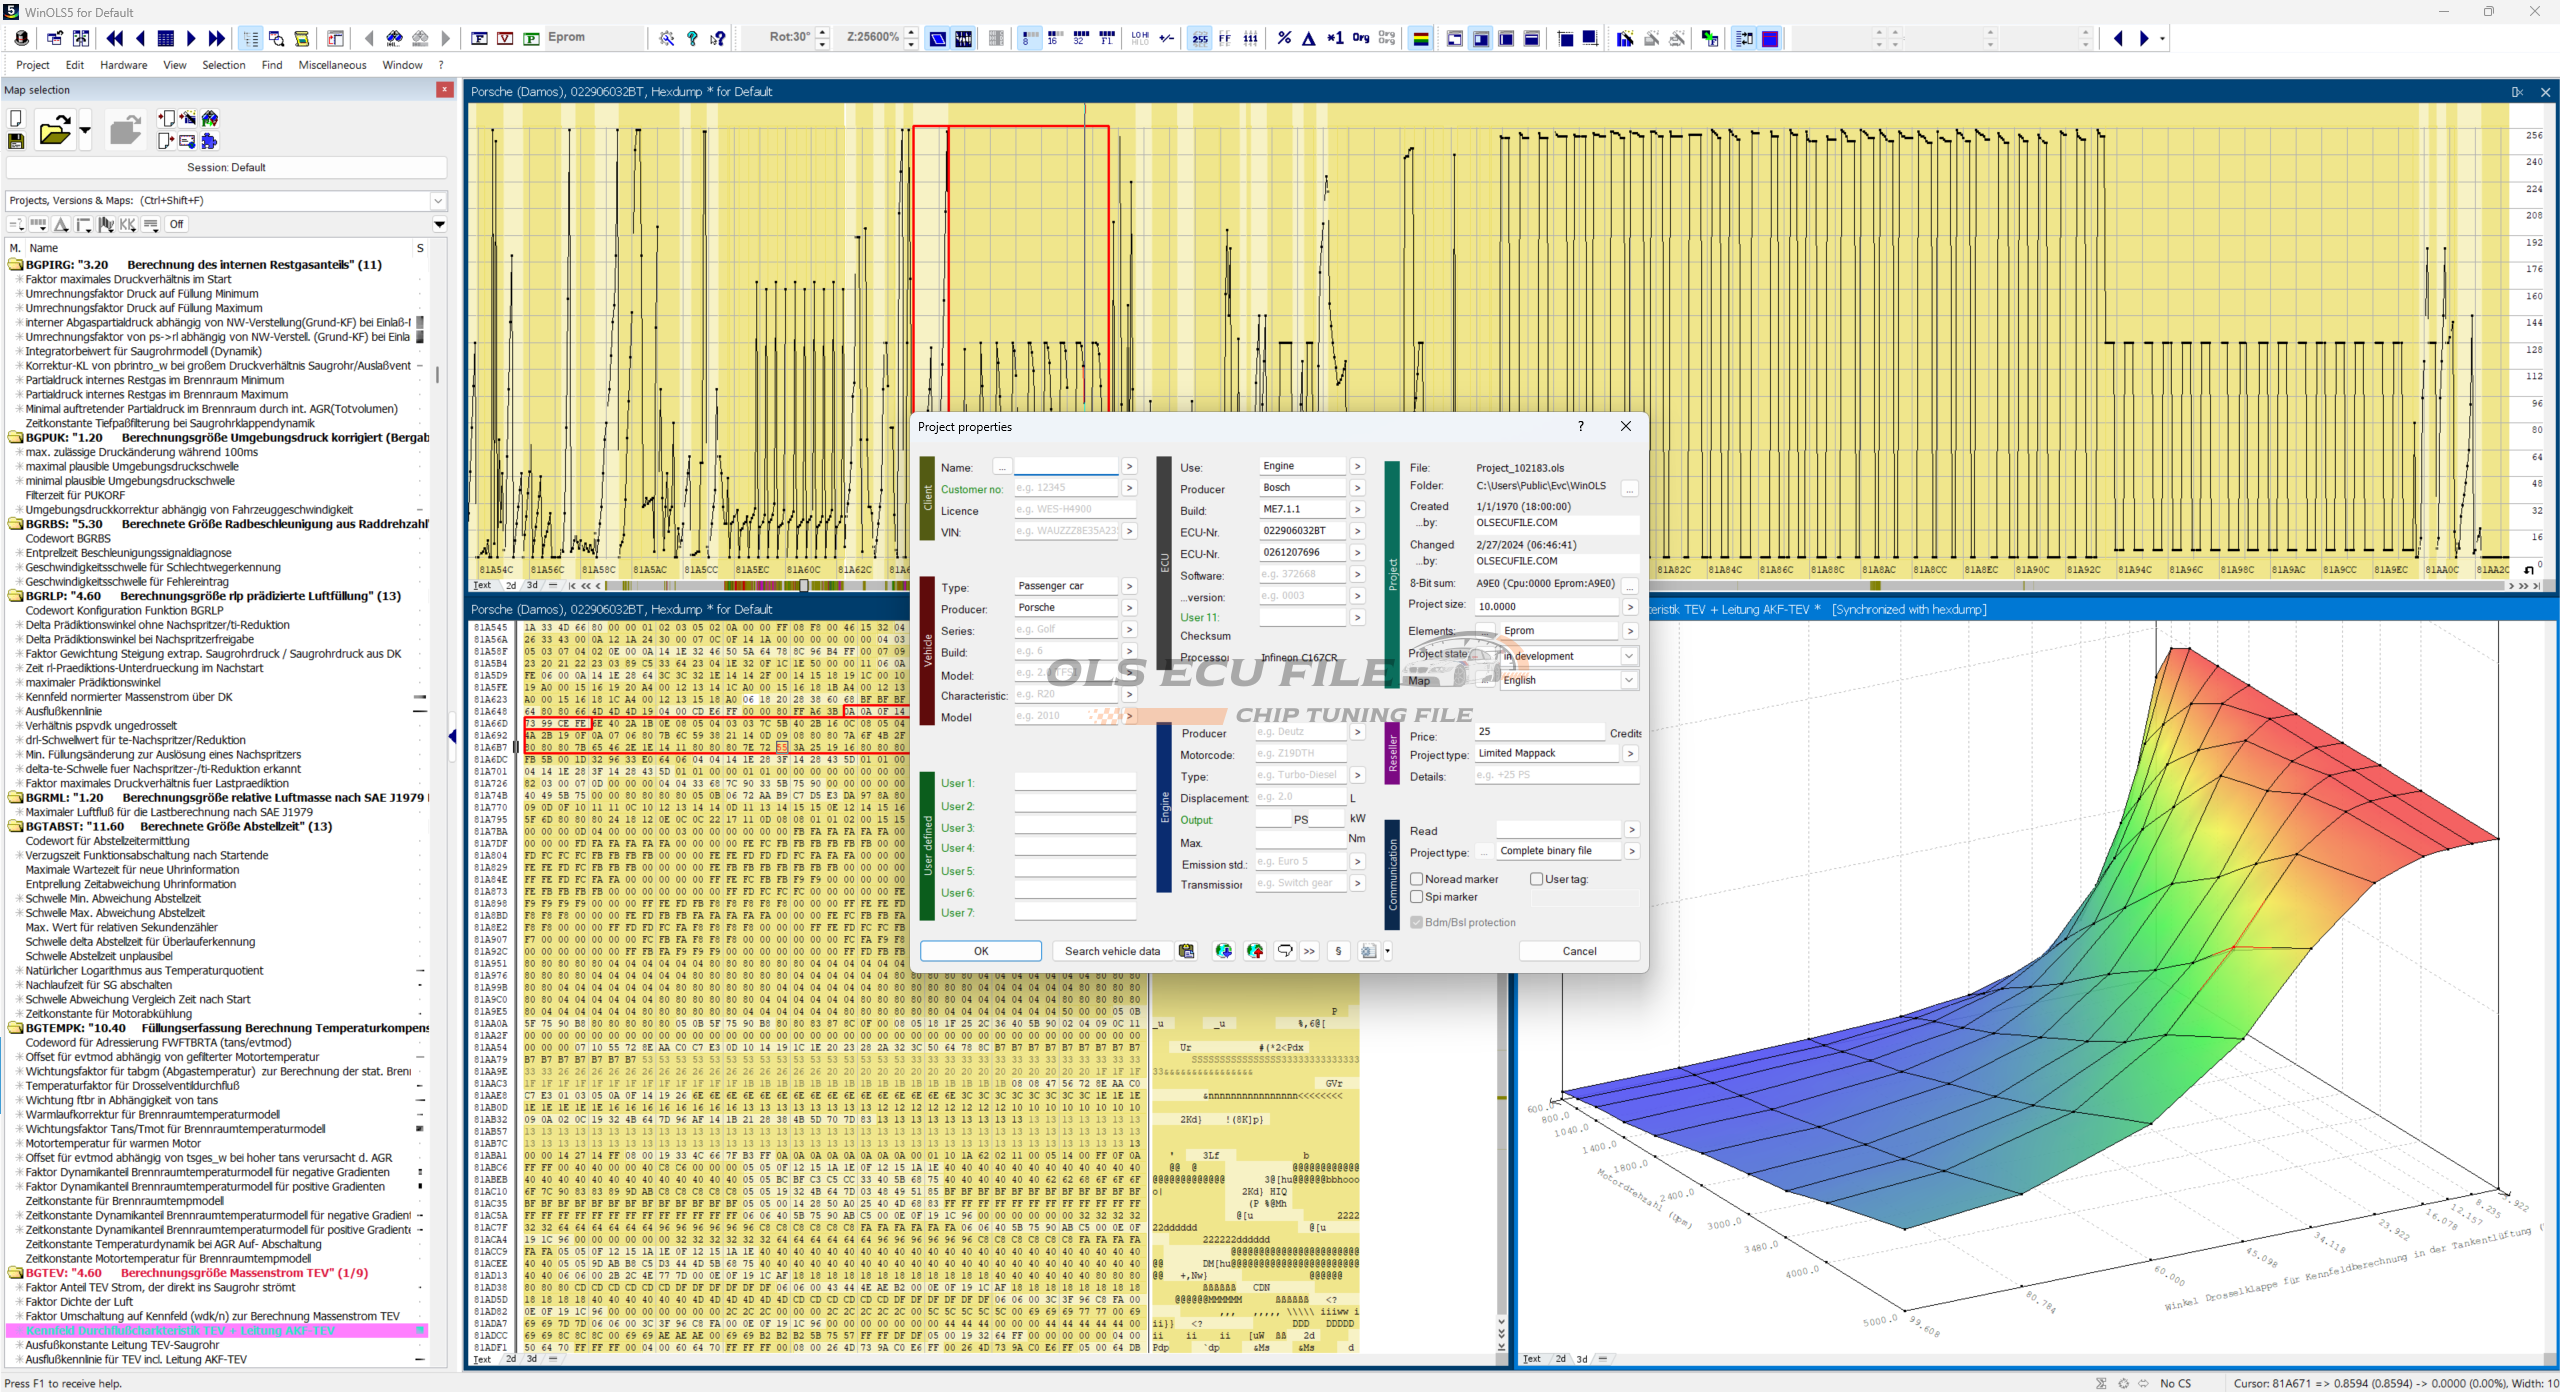
Task: Switch to the 2d tab in upper hexdump
Action: (511, 585)
